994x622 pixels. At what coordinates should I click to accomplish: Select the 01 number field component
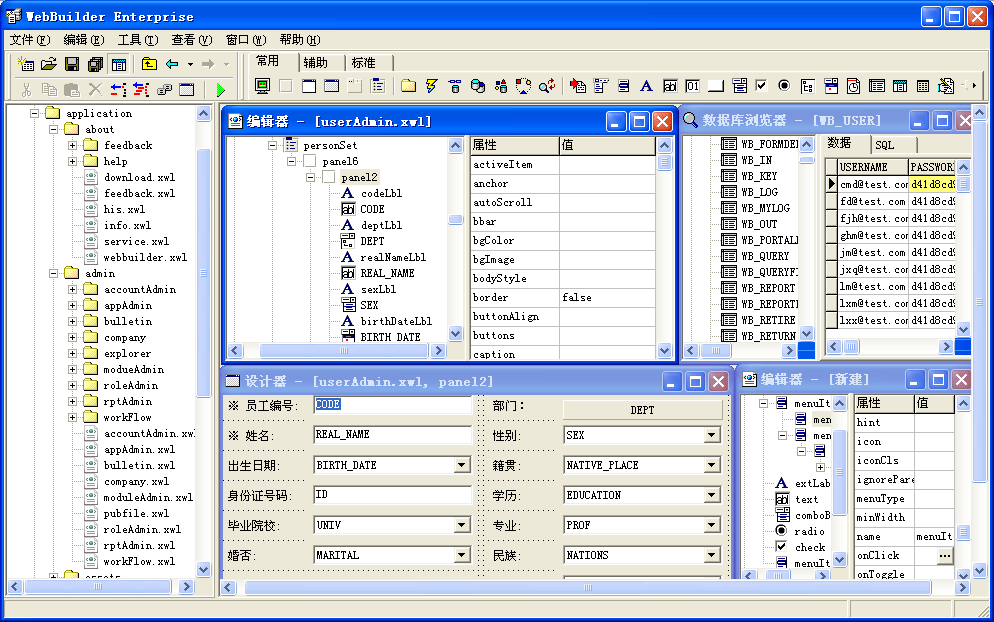692,86
